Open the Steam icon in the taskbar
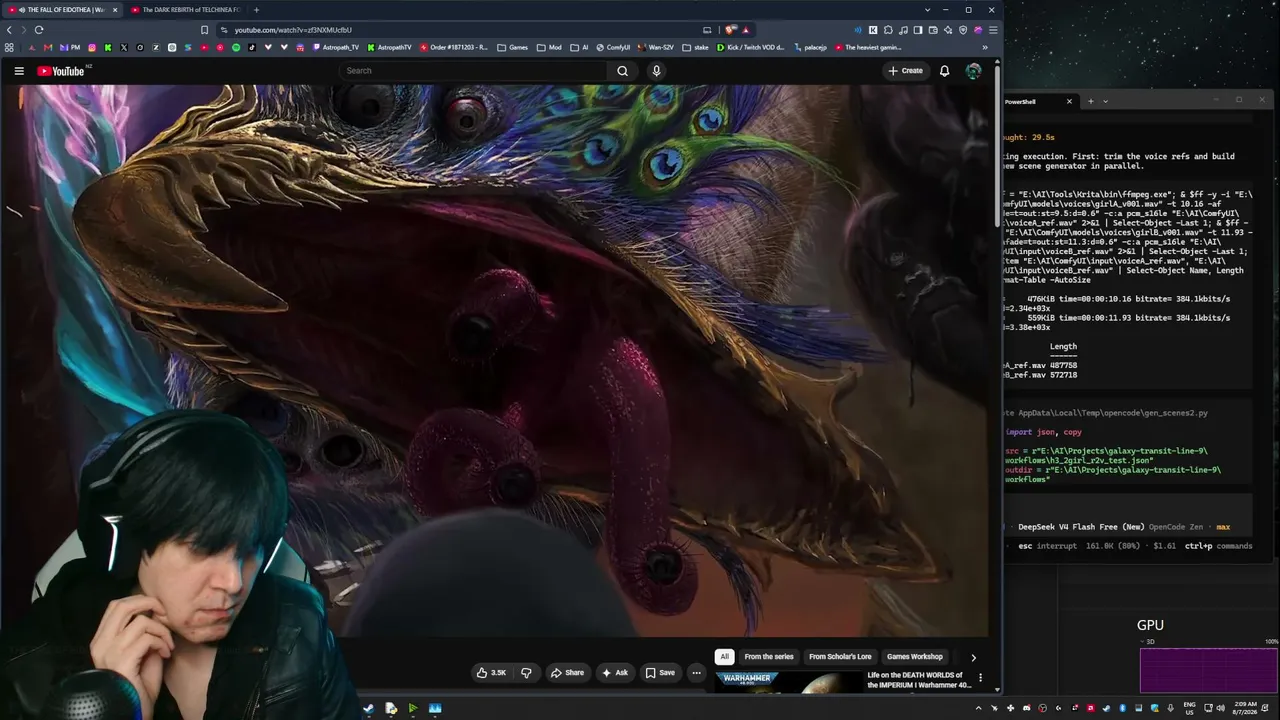1280x720 pixels. click(x=368, y=708)
